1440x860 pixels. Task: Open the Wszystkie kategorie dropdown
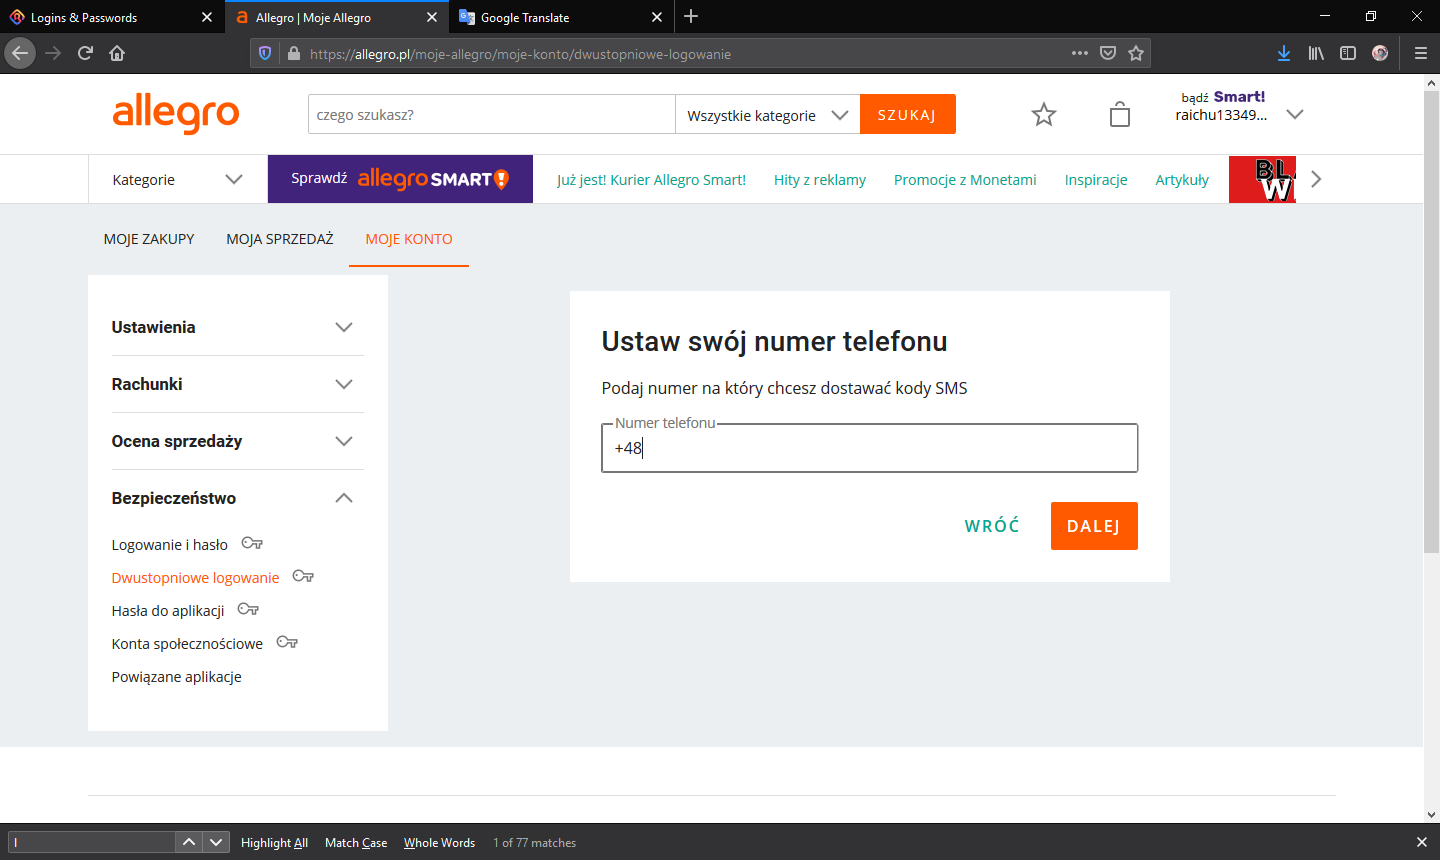click(x=767, y=115)
